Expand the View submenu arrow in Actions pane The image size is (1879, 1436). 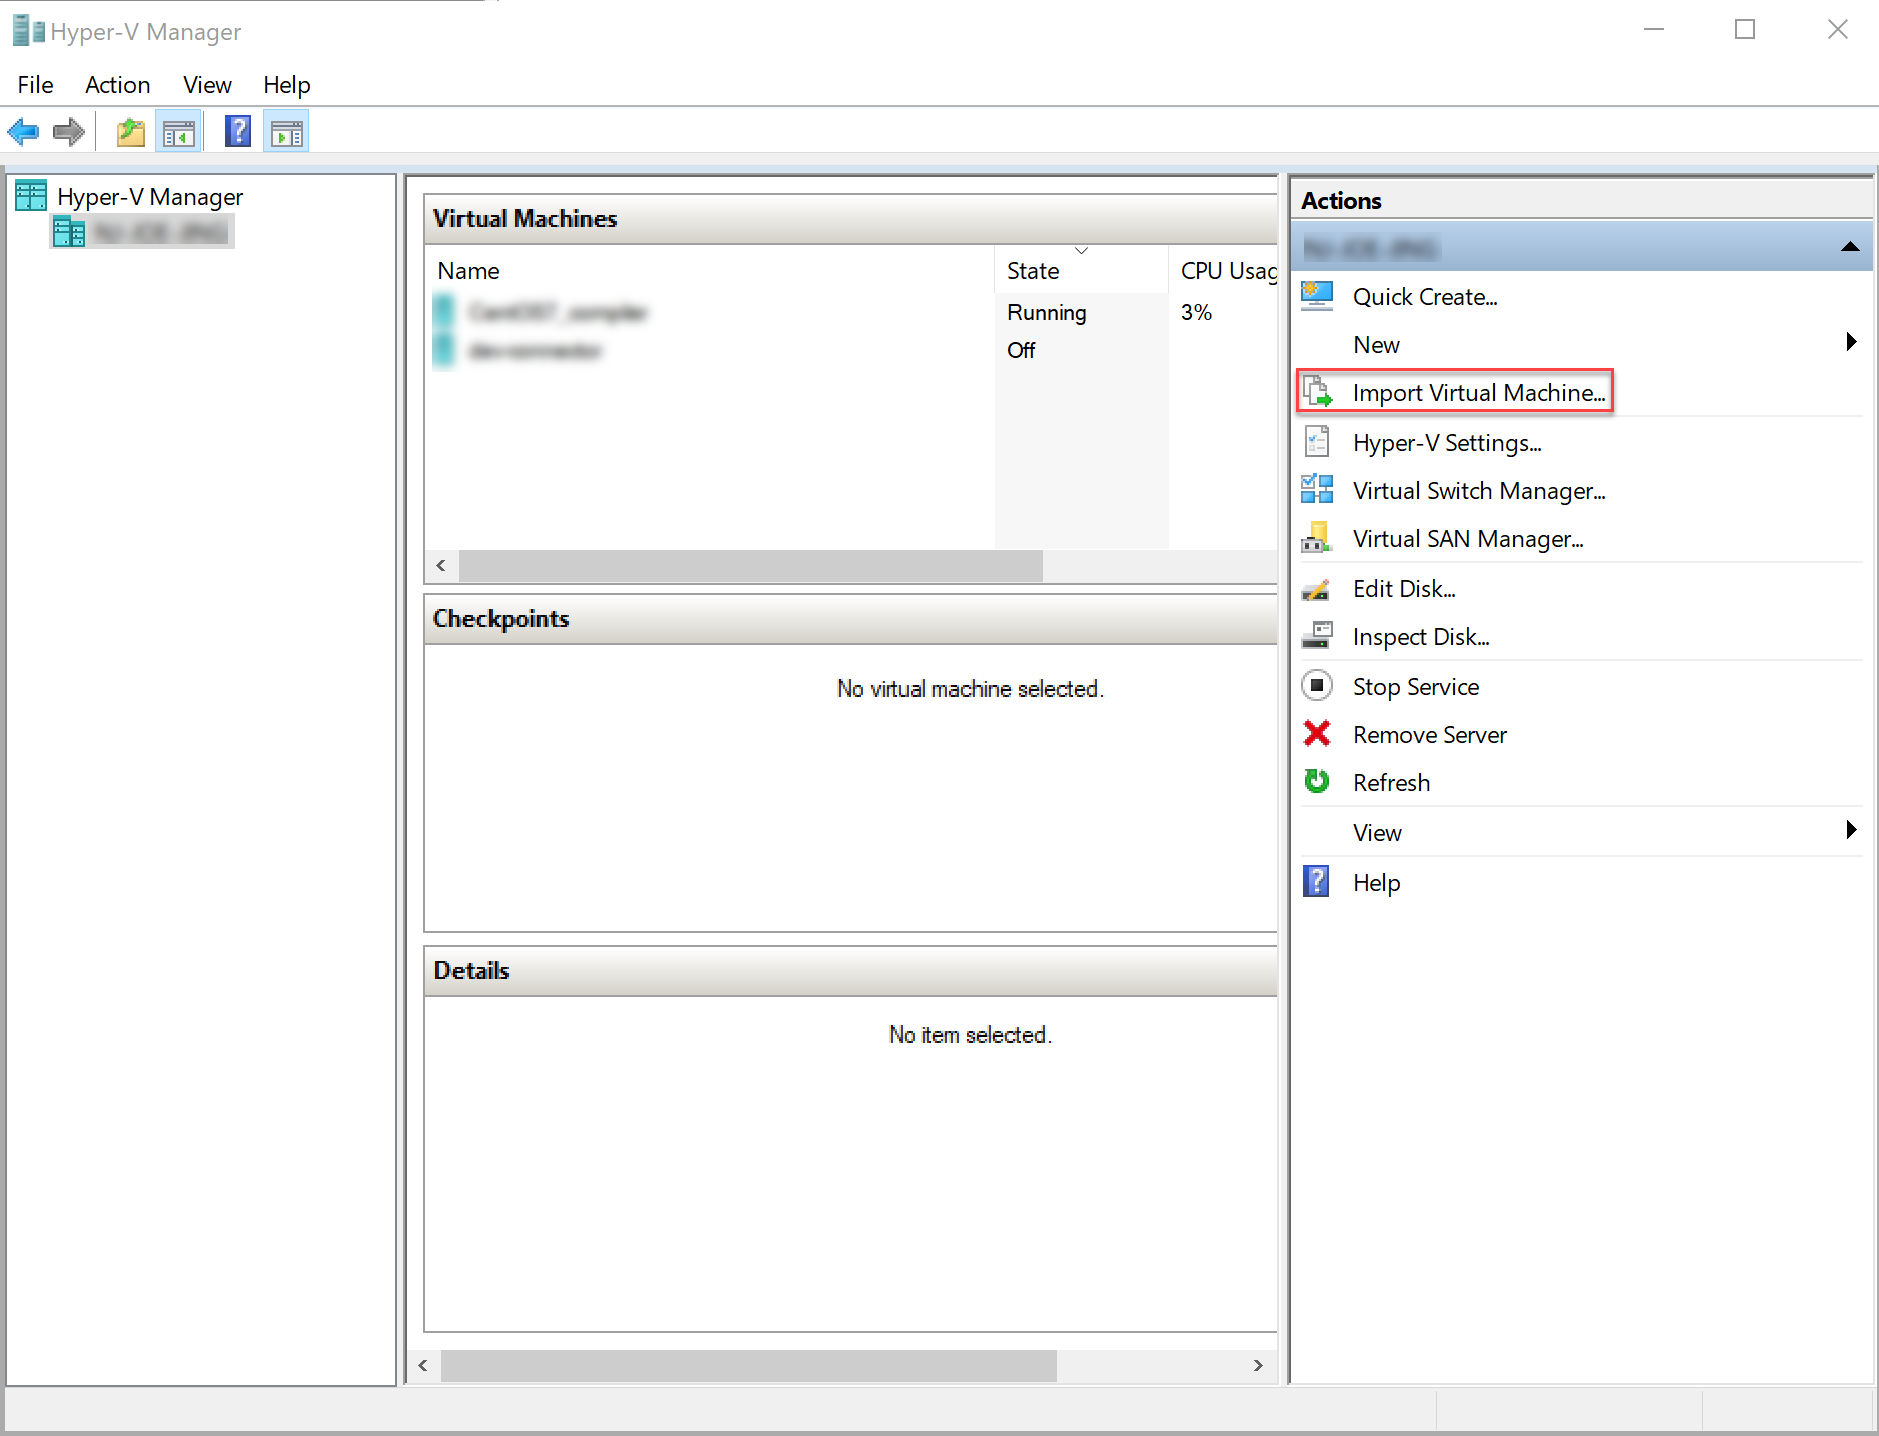click(x=1849, y=829)
